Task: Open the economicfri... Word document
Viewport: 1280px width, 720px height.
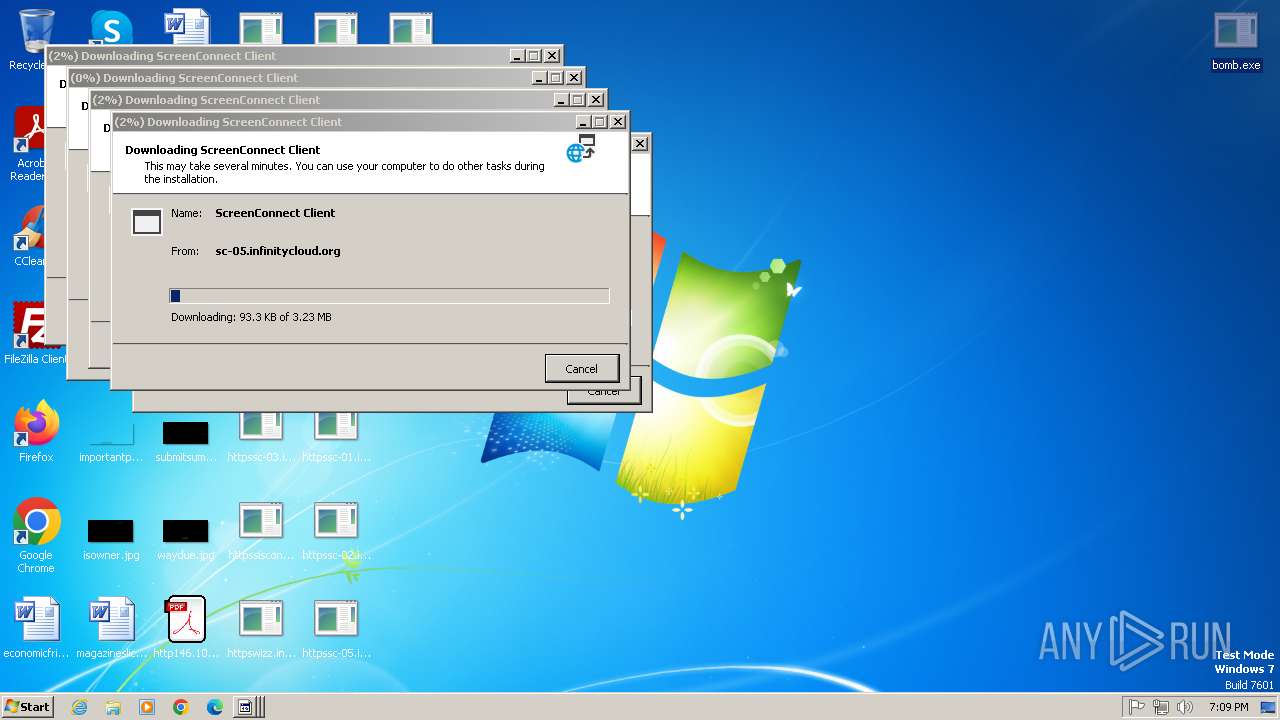Action: pyautogui.click(x=36, y=629)
